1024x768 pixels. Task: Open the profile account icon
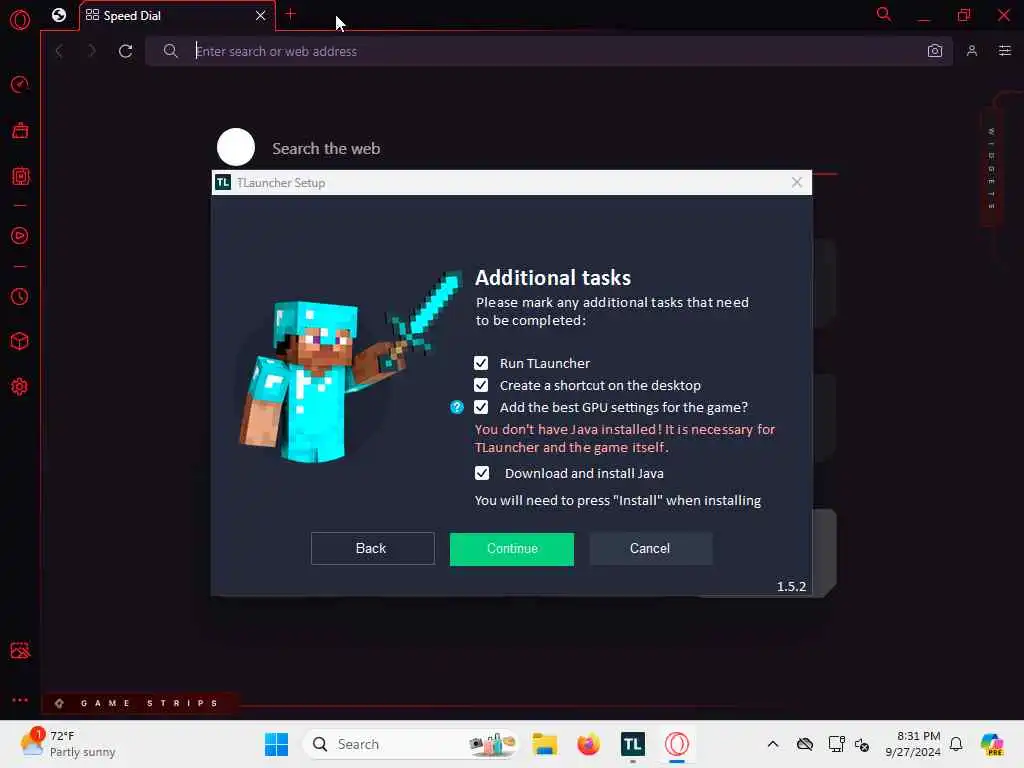(x=972, y=51)
